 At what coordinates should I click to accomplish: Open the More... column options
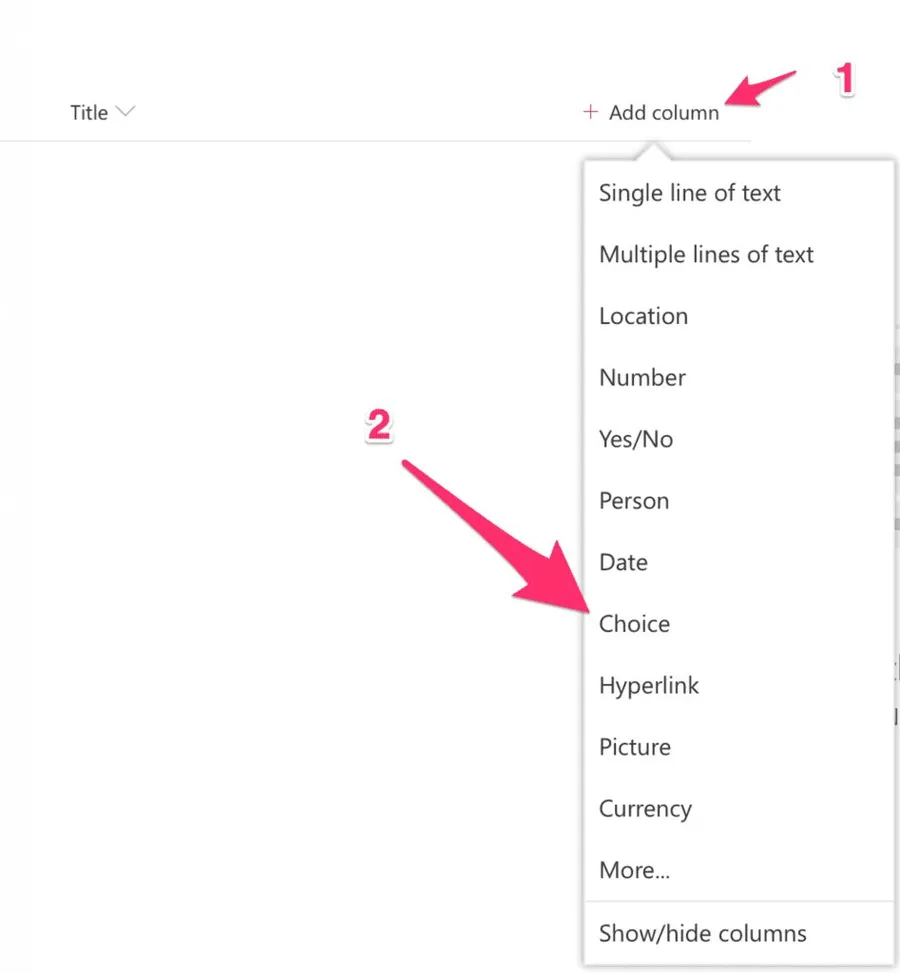(x=634, y=870)
